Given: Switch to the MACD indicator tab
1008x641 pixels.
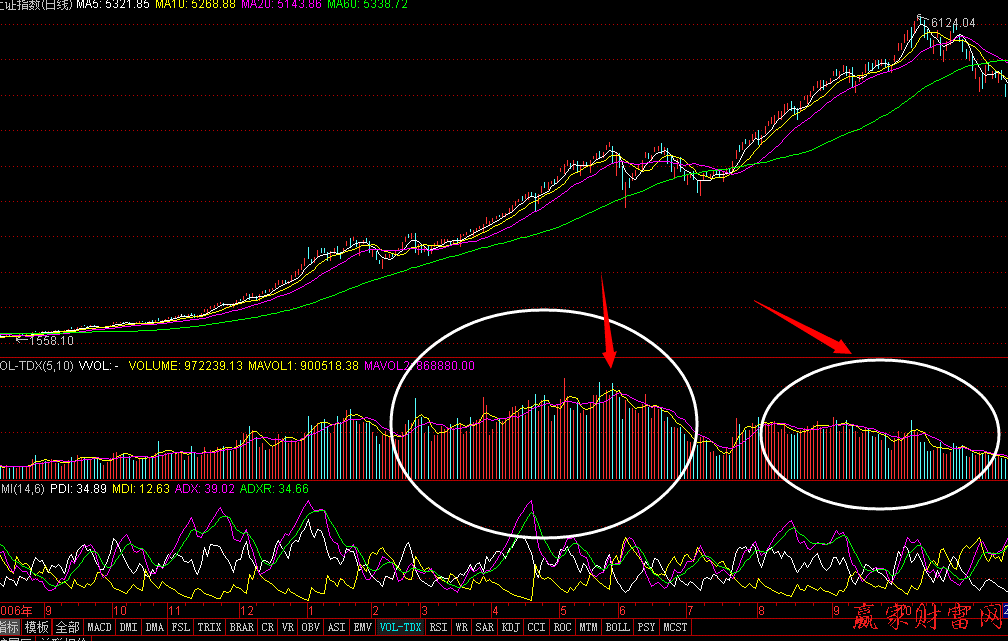Looking at the screenshot, I should tap(100, 628).
